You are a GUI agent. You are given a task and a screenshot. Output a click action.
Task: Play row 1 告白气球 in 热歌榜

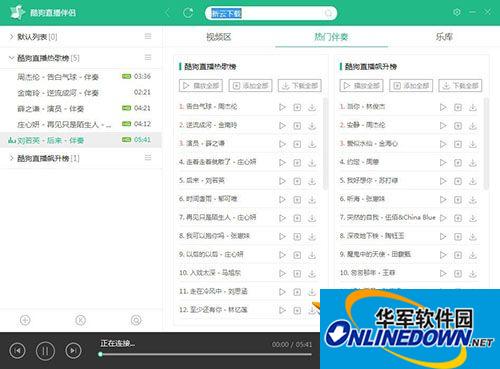(x=282, y=107)
